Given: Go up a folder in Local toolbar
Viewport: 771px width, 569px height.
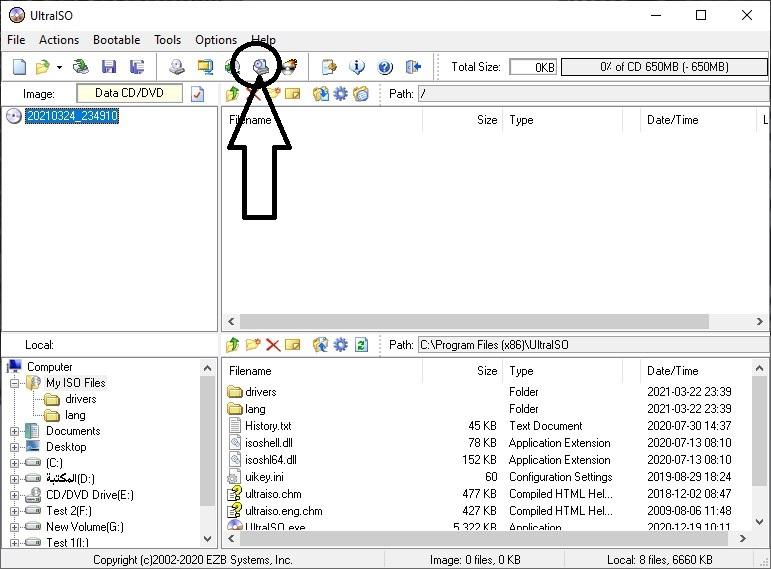Looking at the screenshot, I should 233,345.
